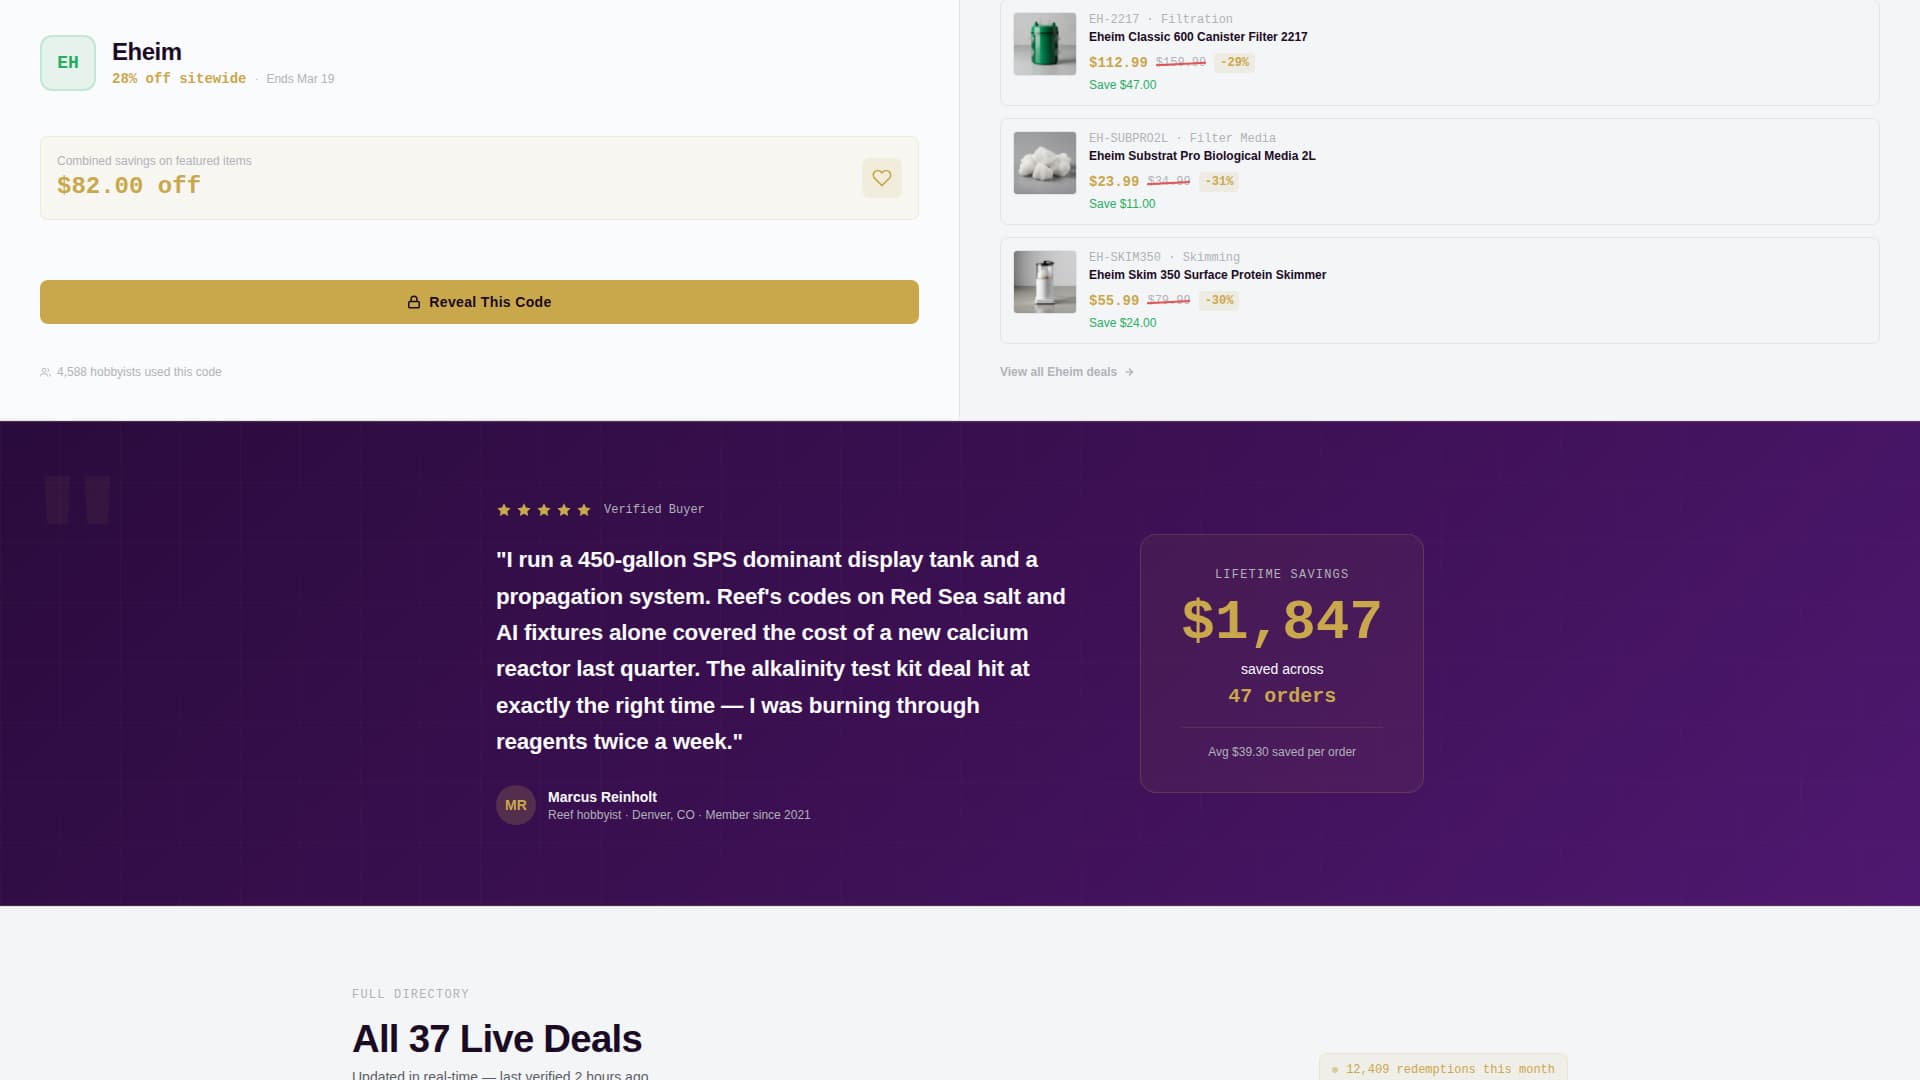Click 4,588 hobbyists used this code text
This screenshot has height=1080, width=1920.
tap(139, 372)
